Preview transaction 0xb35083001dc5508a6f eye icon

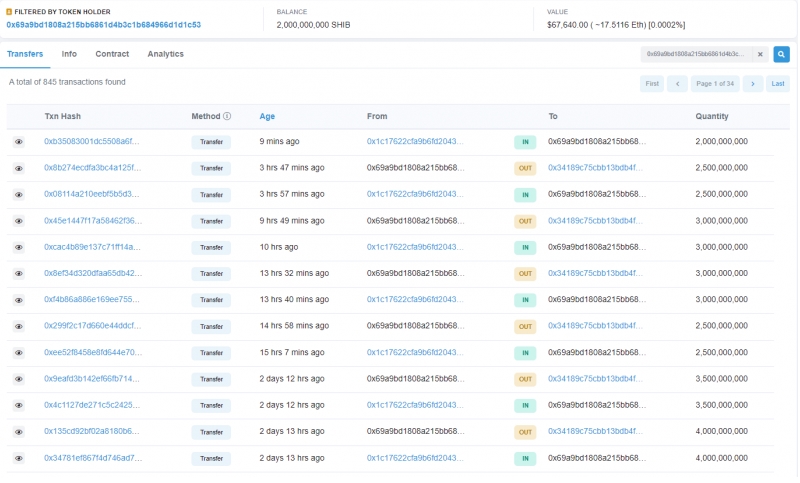19,142
